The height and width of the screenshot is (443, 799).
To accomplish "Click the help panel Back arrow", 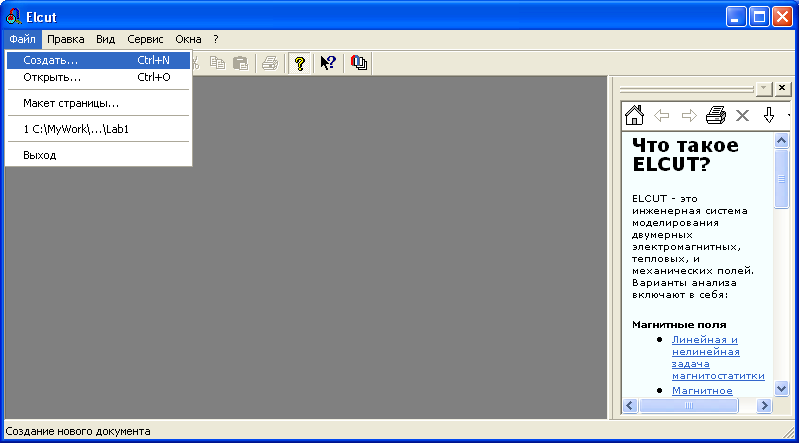I will click(661, 116).
